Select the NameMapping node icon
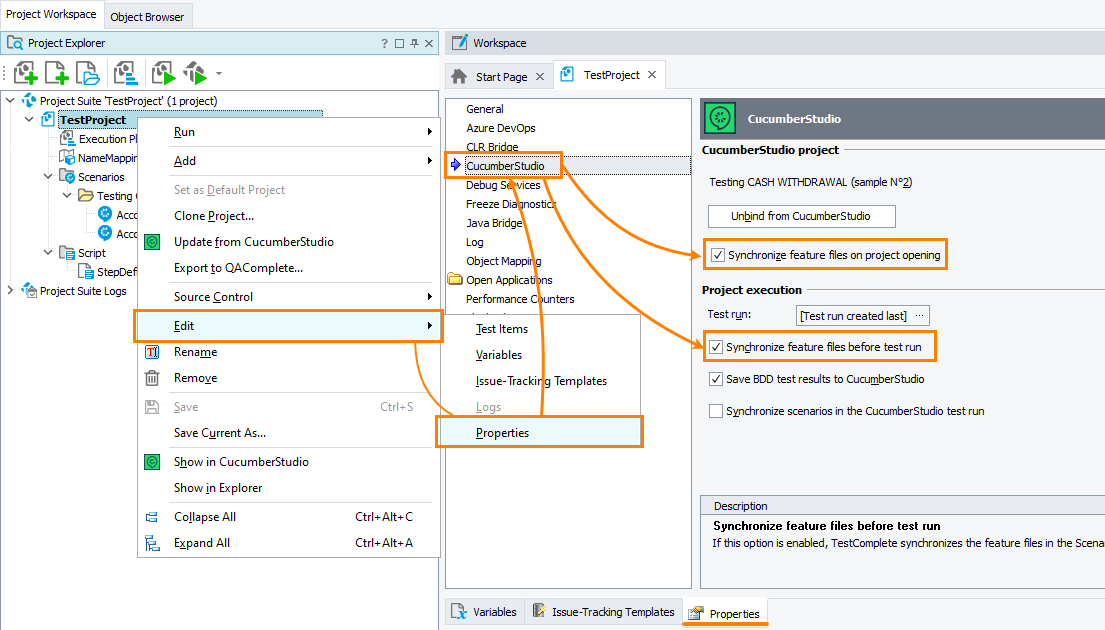 66,157
